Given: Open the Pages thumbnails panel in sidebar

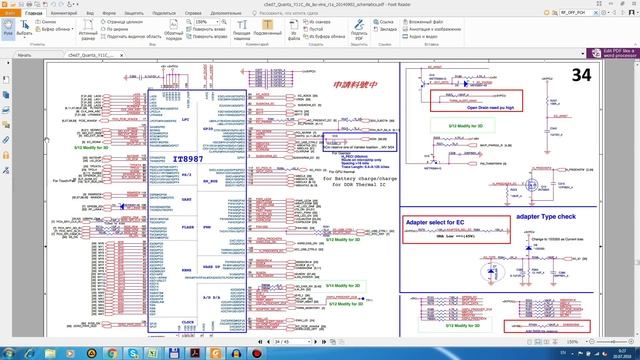Looking at the screenshot, I should [x=6, y=95].
